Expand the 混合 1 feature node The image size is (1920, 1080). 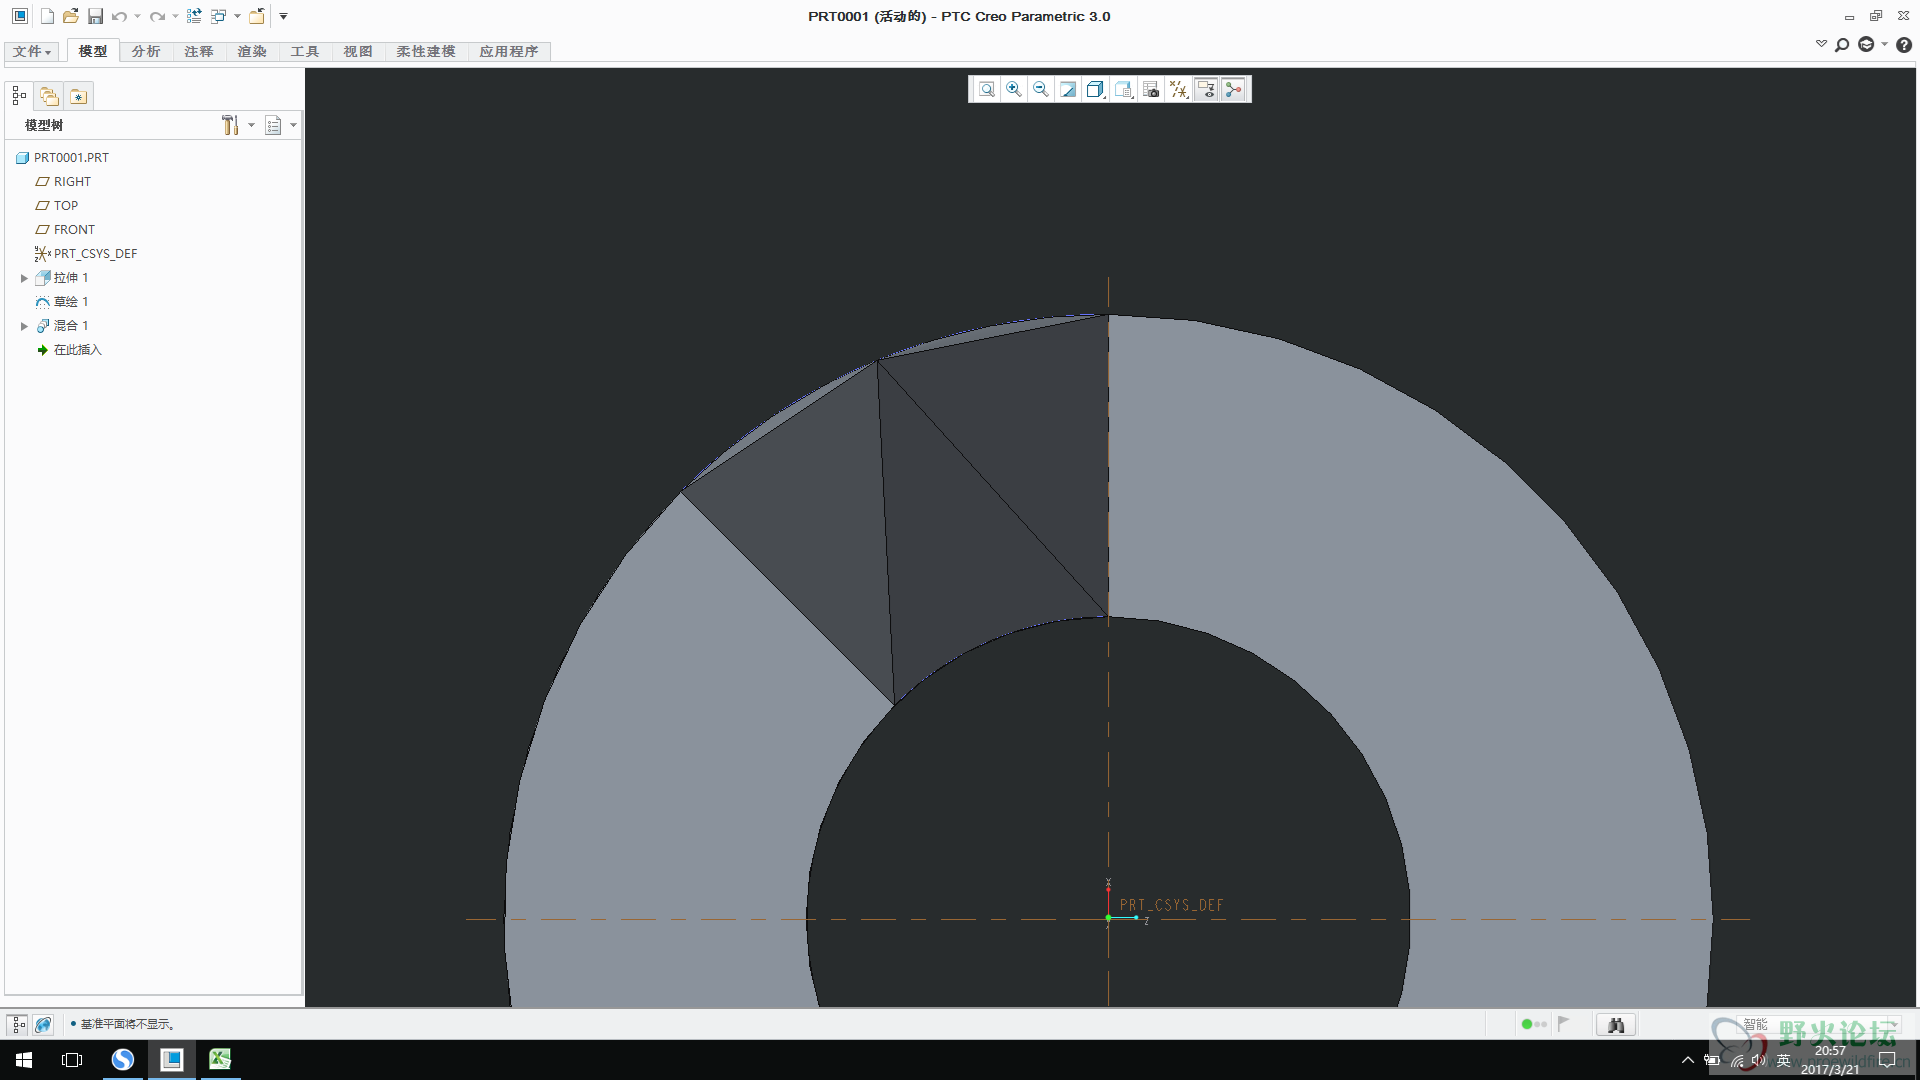click(24, 326)
